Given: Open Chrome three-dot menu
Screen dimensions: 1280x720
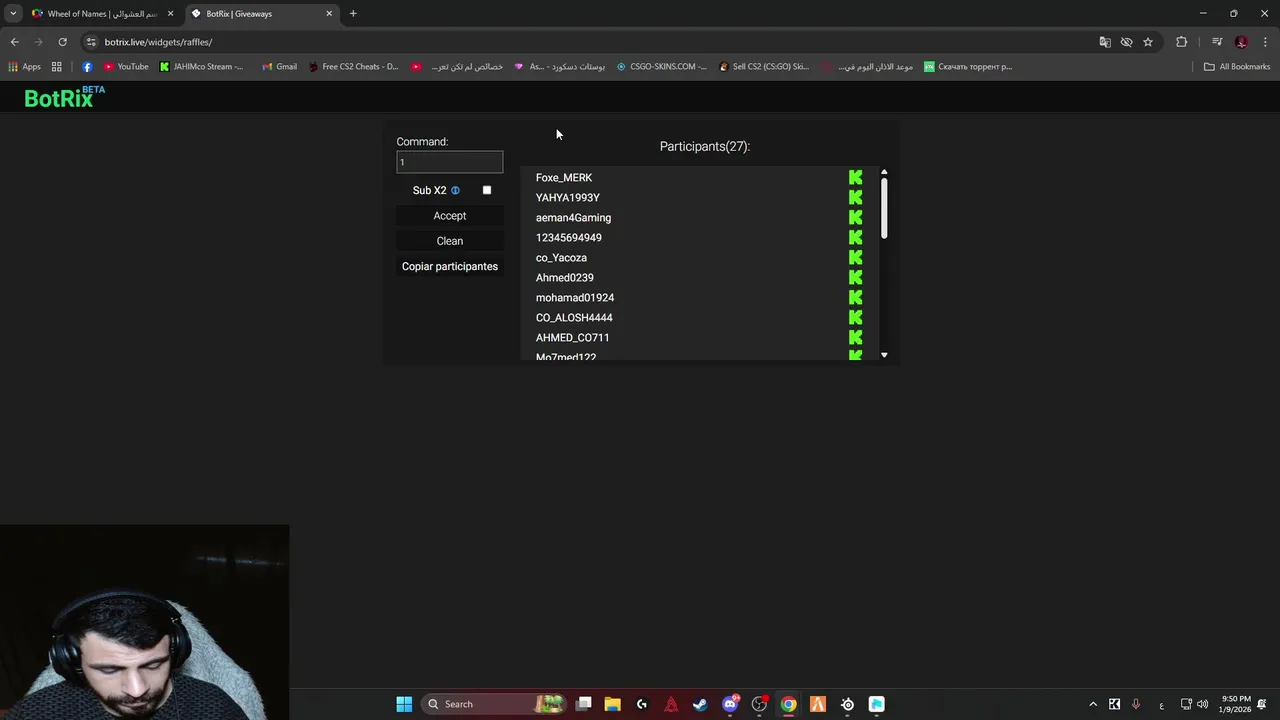Looking at the screenshot, I should 1266,42.
